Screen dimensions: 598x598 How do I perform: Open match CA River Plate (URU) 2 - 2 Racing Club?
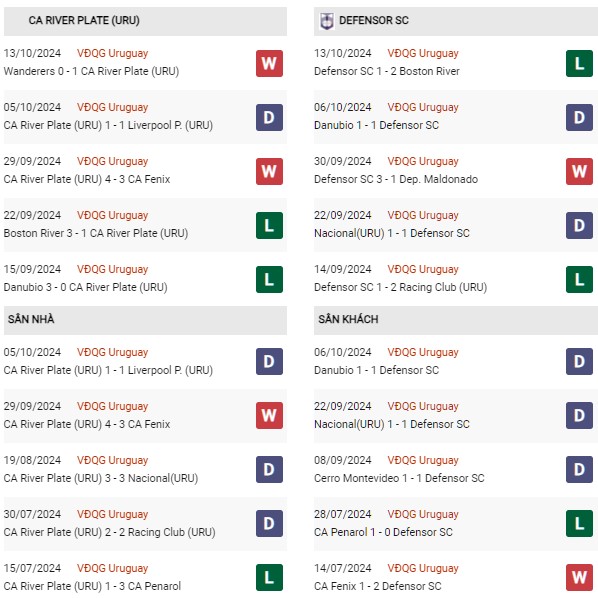point(109,532)
